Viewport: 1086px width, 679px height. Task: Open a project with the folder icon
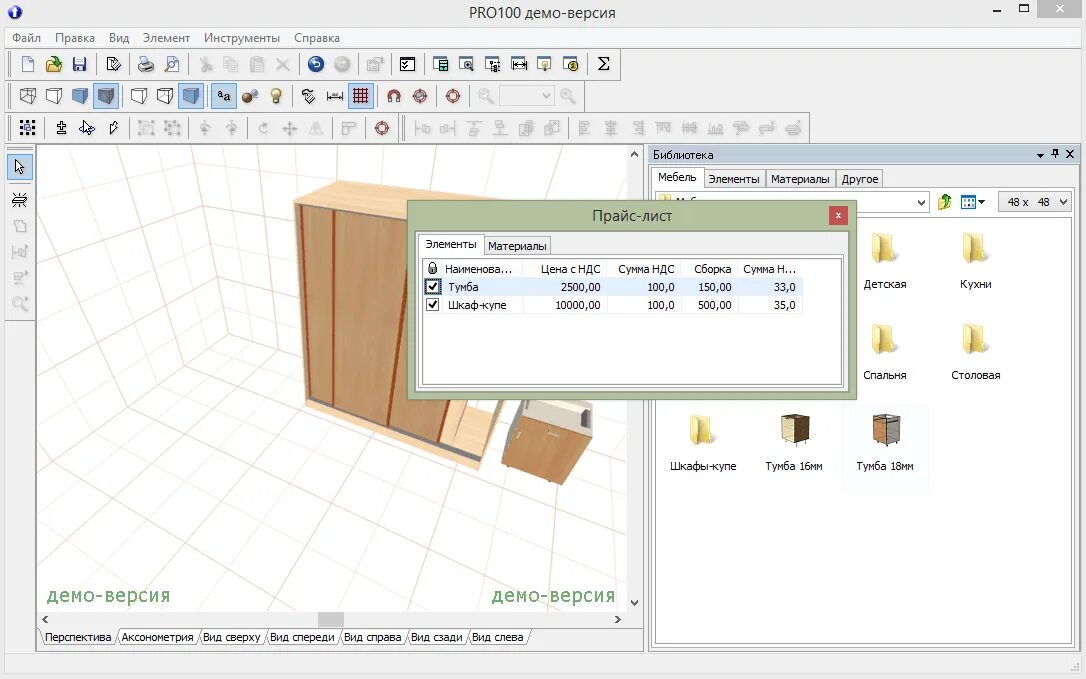tap(53, 64)
